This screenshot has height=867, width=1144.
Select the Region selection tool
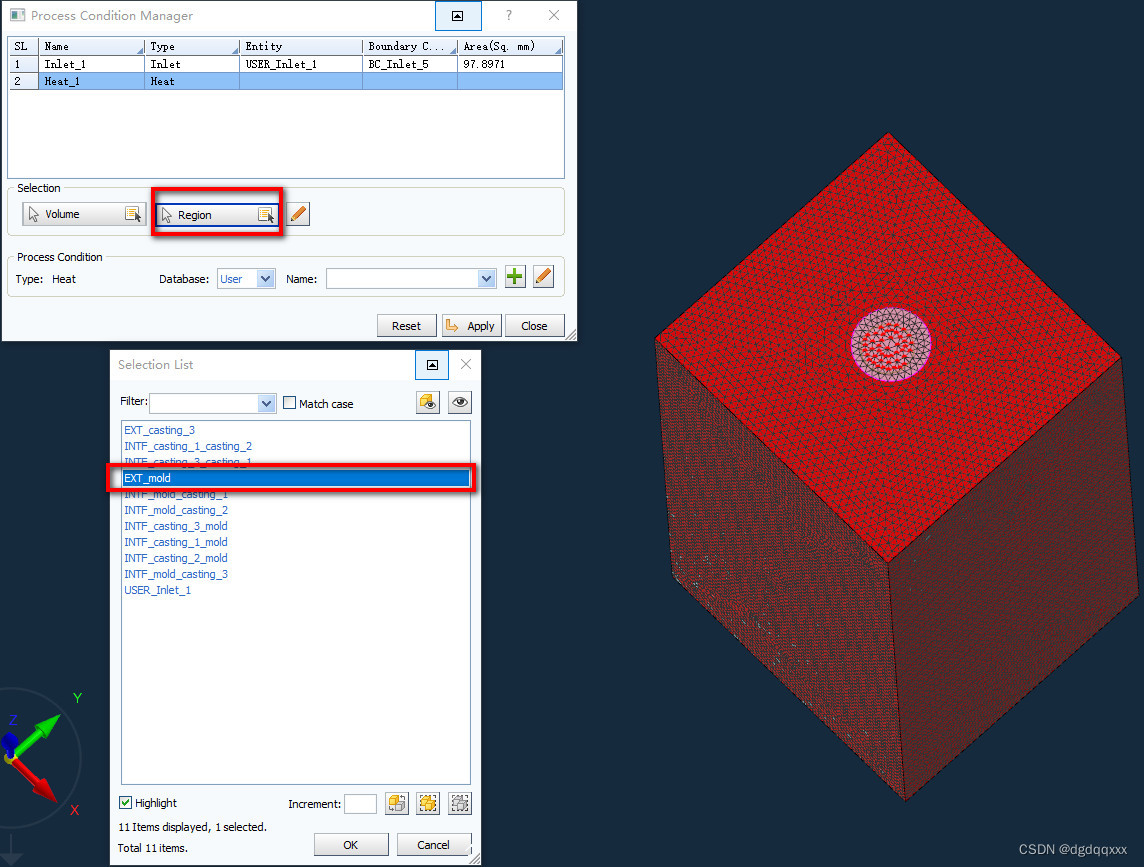[215, 214]
